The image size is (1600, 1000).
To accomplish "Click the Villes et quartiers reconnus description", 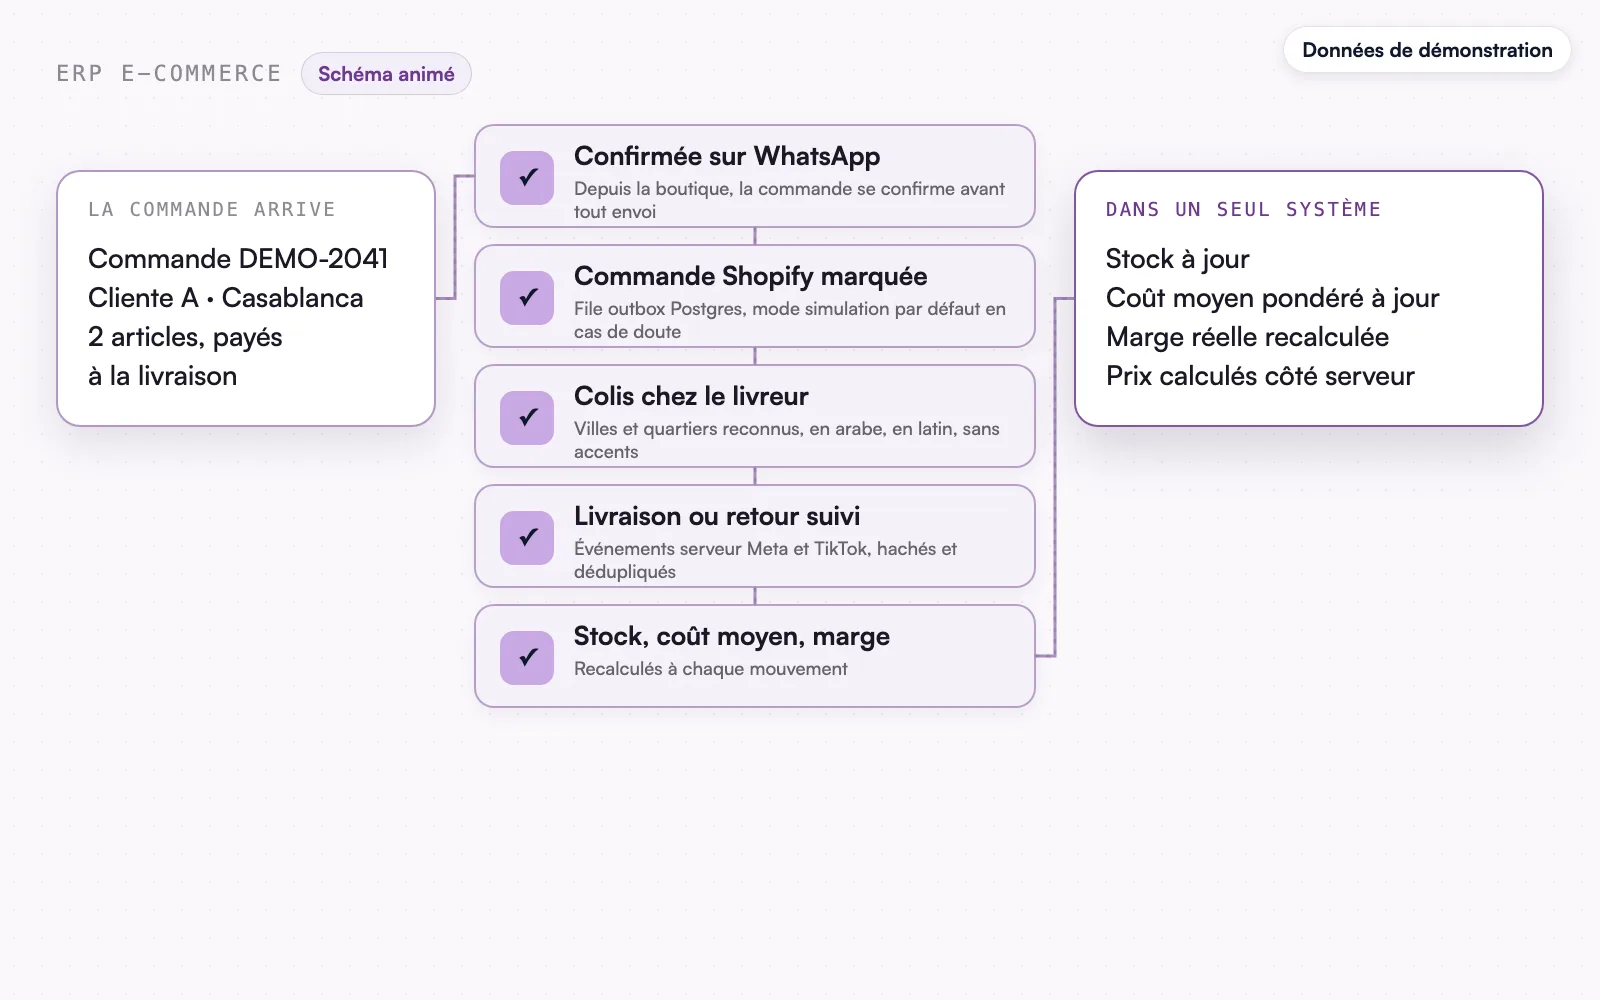I will 786,440.
